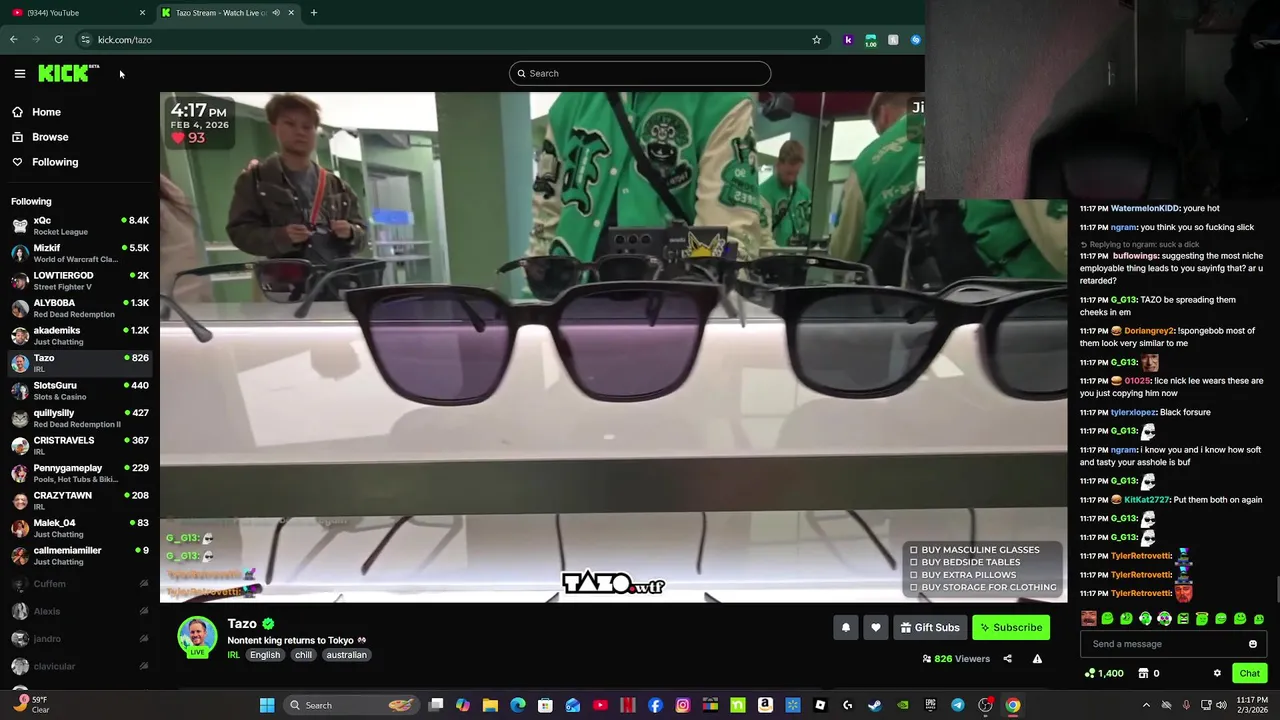Screen dimensions: 1280x720
Task: Close the YouTube browser tab
Action: click(x=142, y=13)
